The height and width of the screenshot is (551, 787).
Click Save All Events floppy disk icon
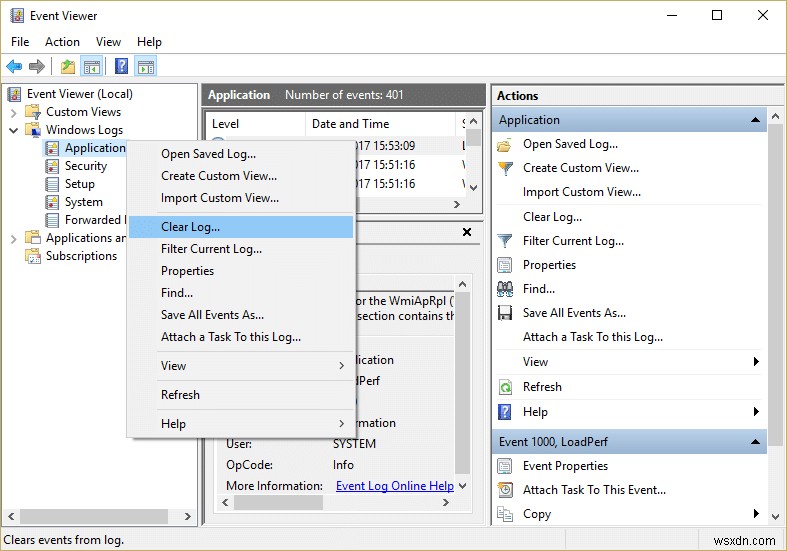(505, 313)
